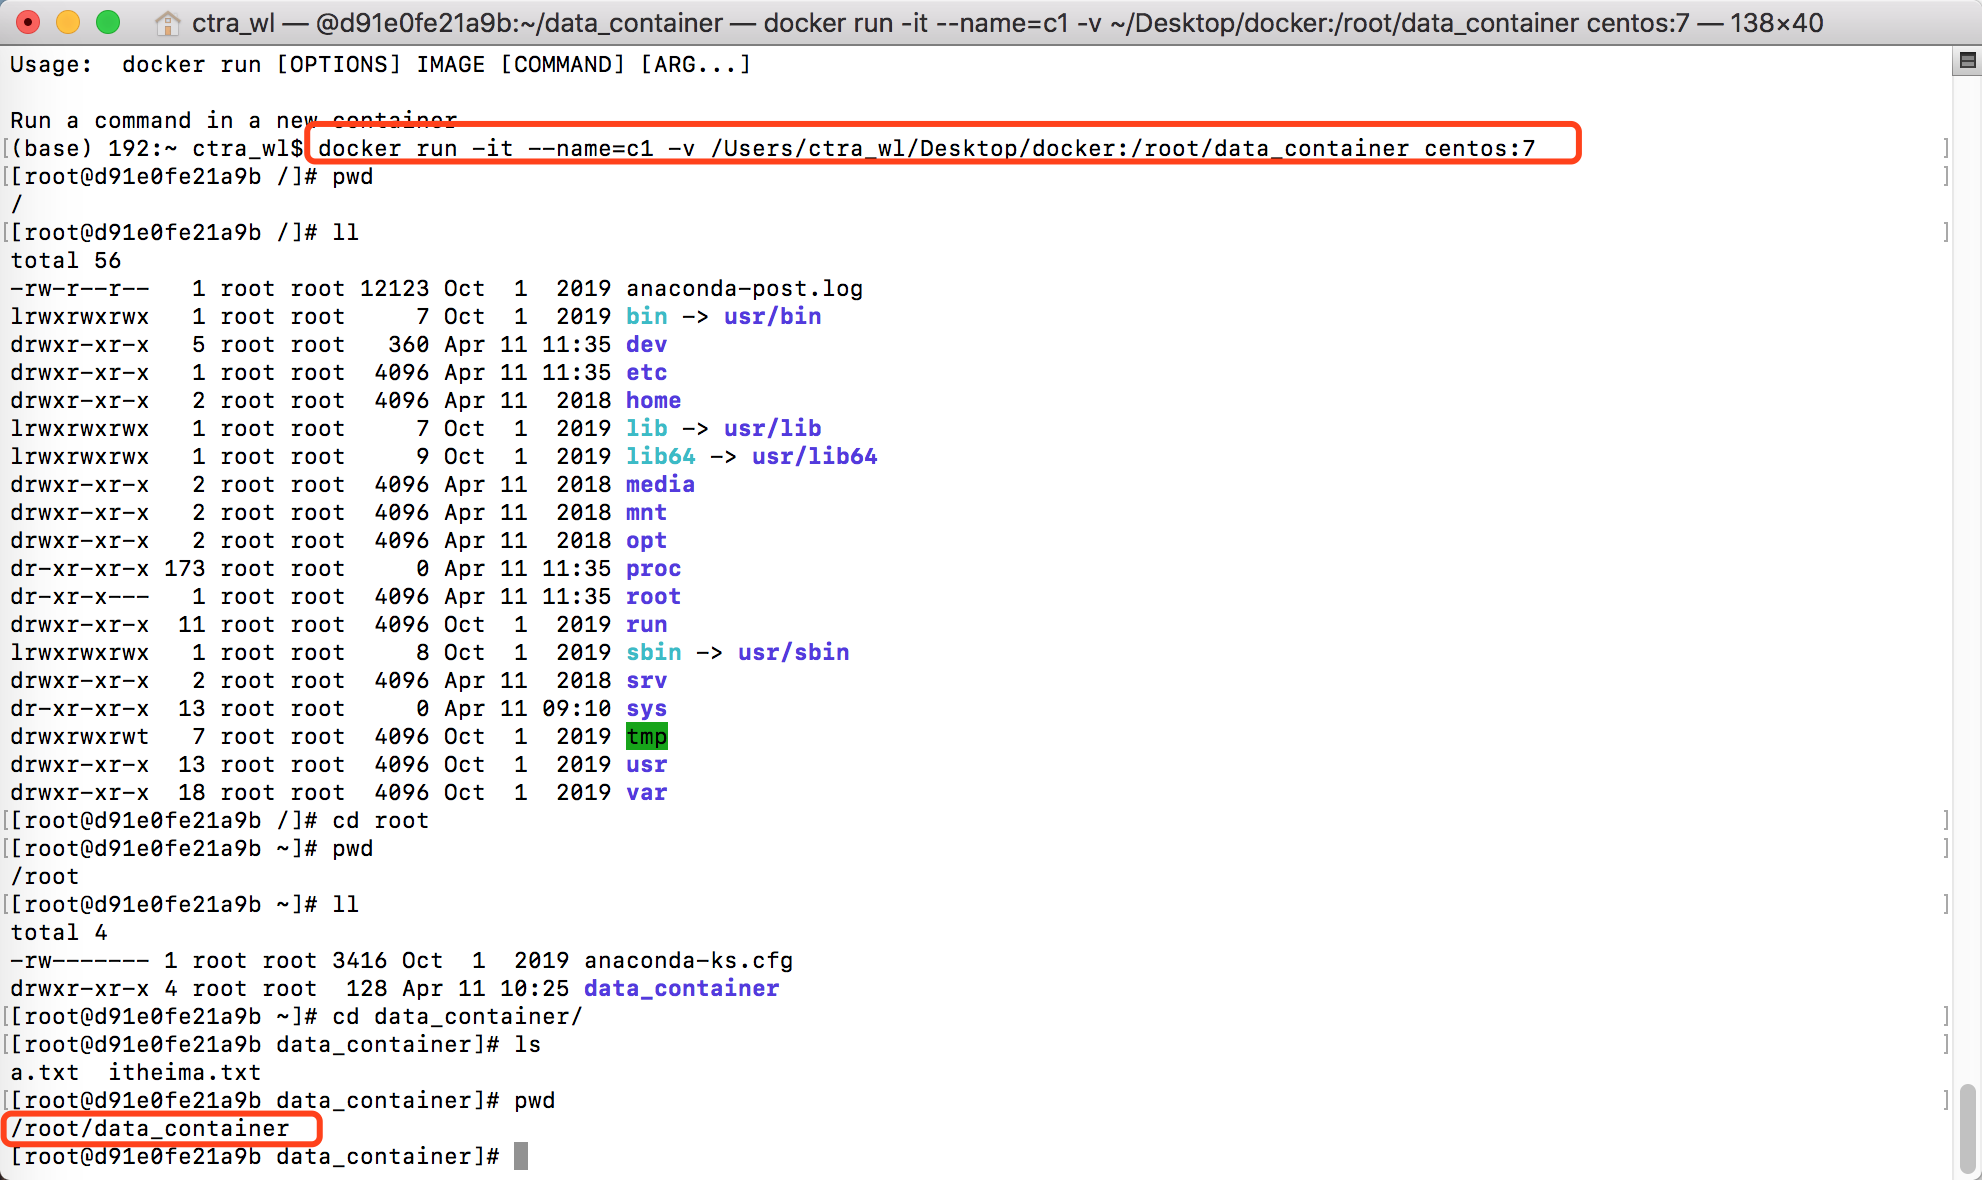
Task: Click the '10:25' timestamp on the data_container row
Action: (534, 989)
